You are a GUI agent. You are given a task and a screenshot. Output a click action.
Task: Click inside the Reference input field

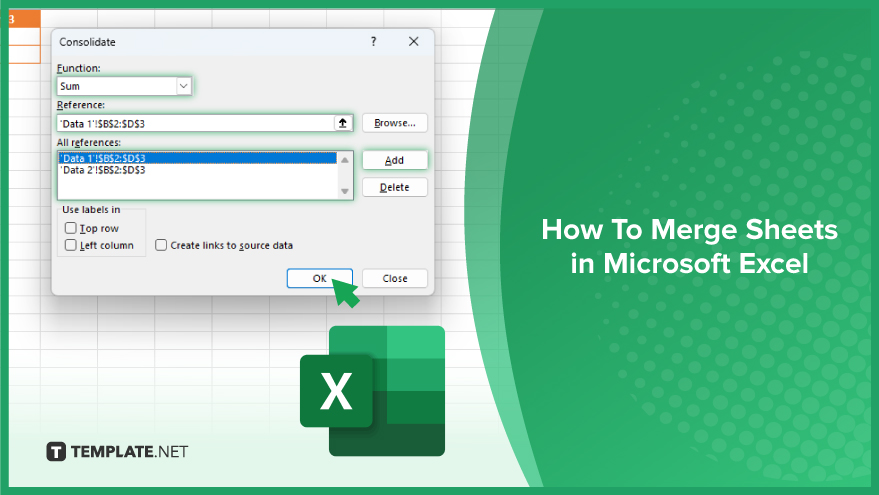(x=196, y=123)
